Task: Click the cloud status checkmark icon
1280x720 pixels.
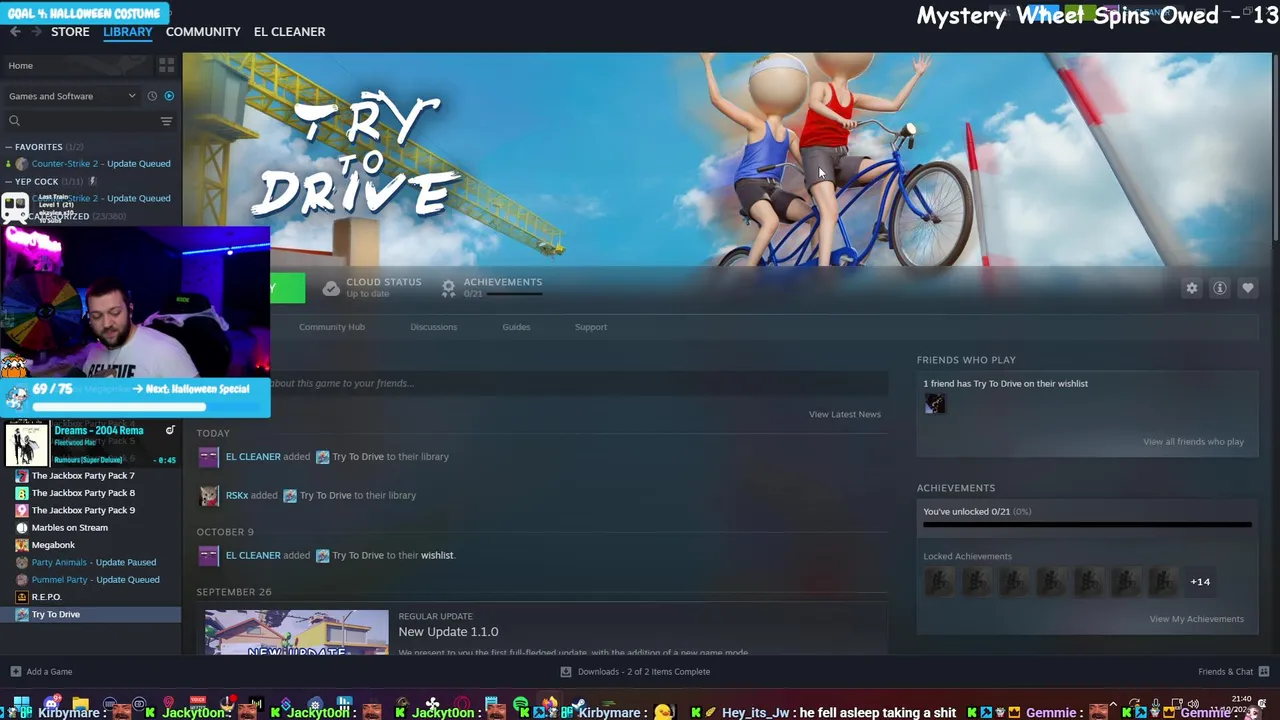Action: (x=331, y=288)
